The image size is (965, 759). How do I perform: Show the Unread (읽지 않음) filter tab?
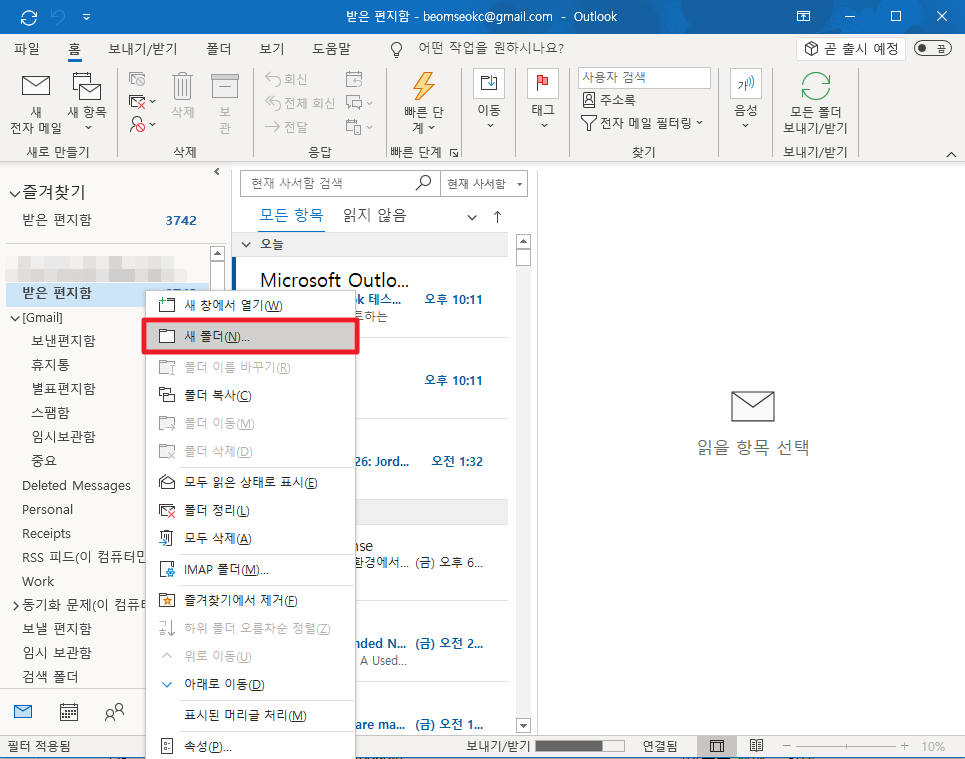click(x=374, y=215)
